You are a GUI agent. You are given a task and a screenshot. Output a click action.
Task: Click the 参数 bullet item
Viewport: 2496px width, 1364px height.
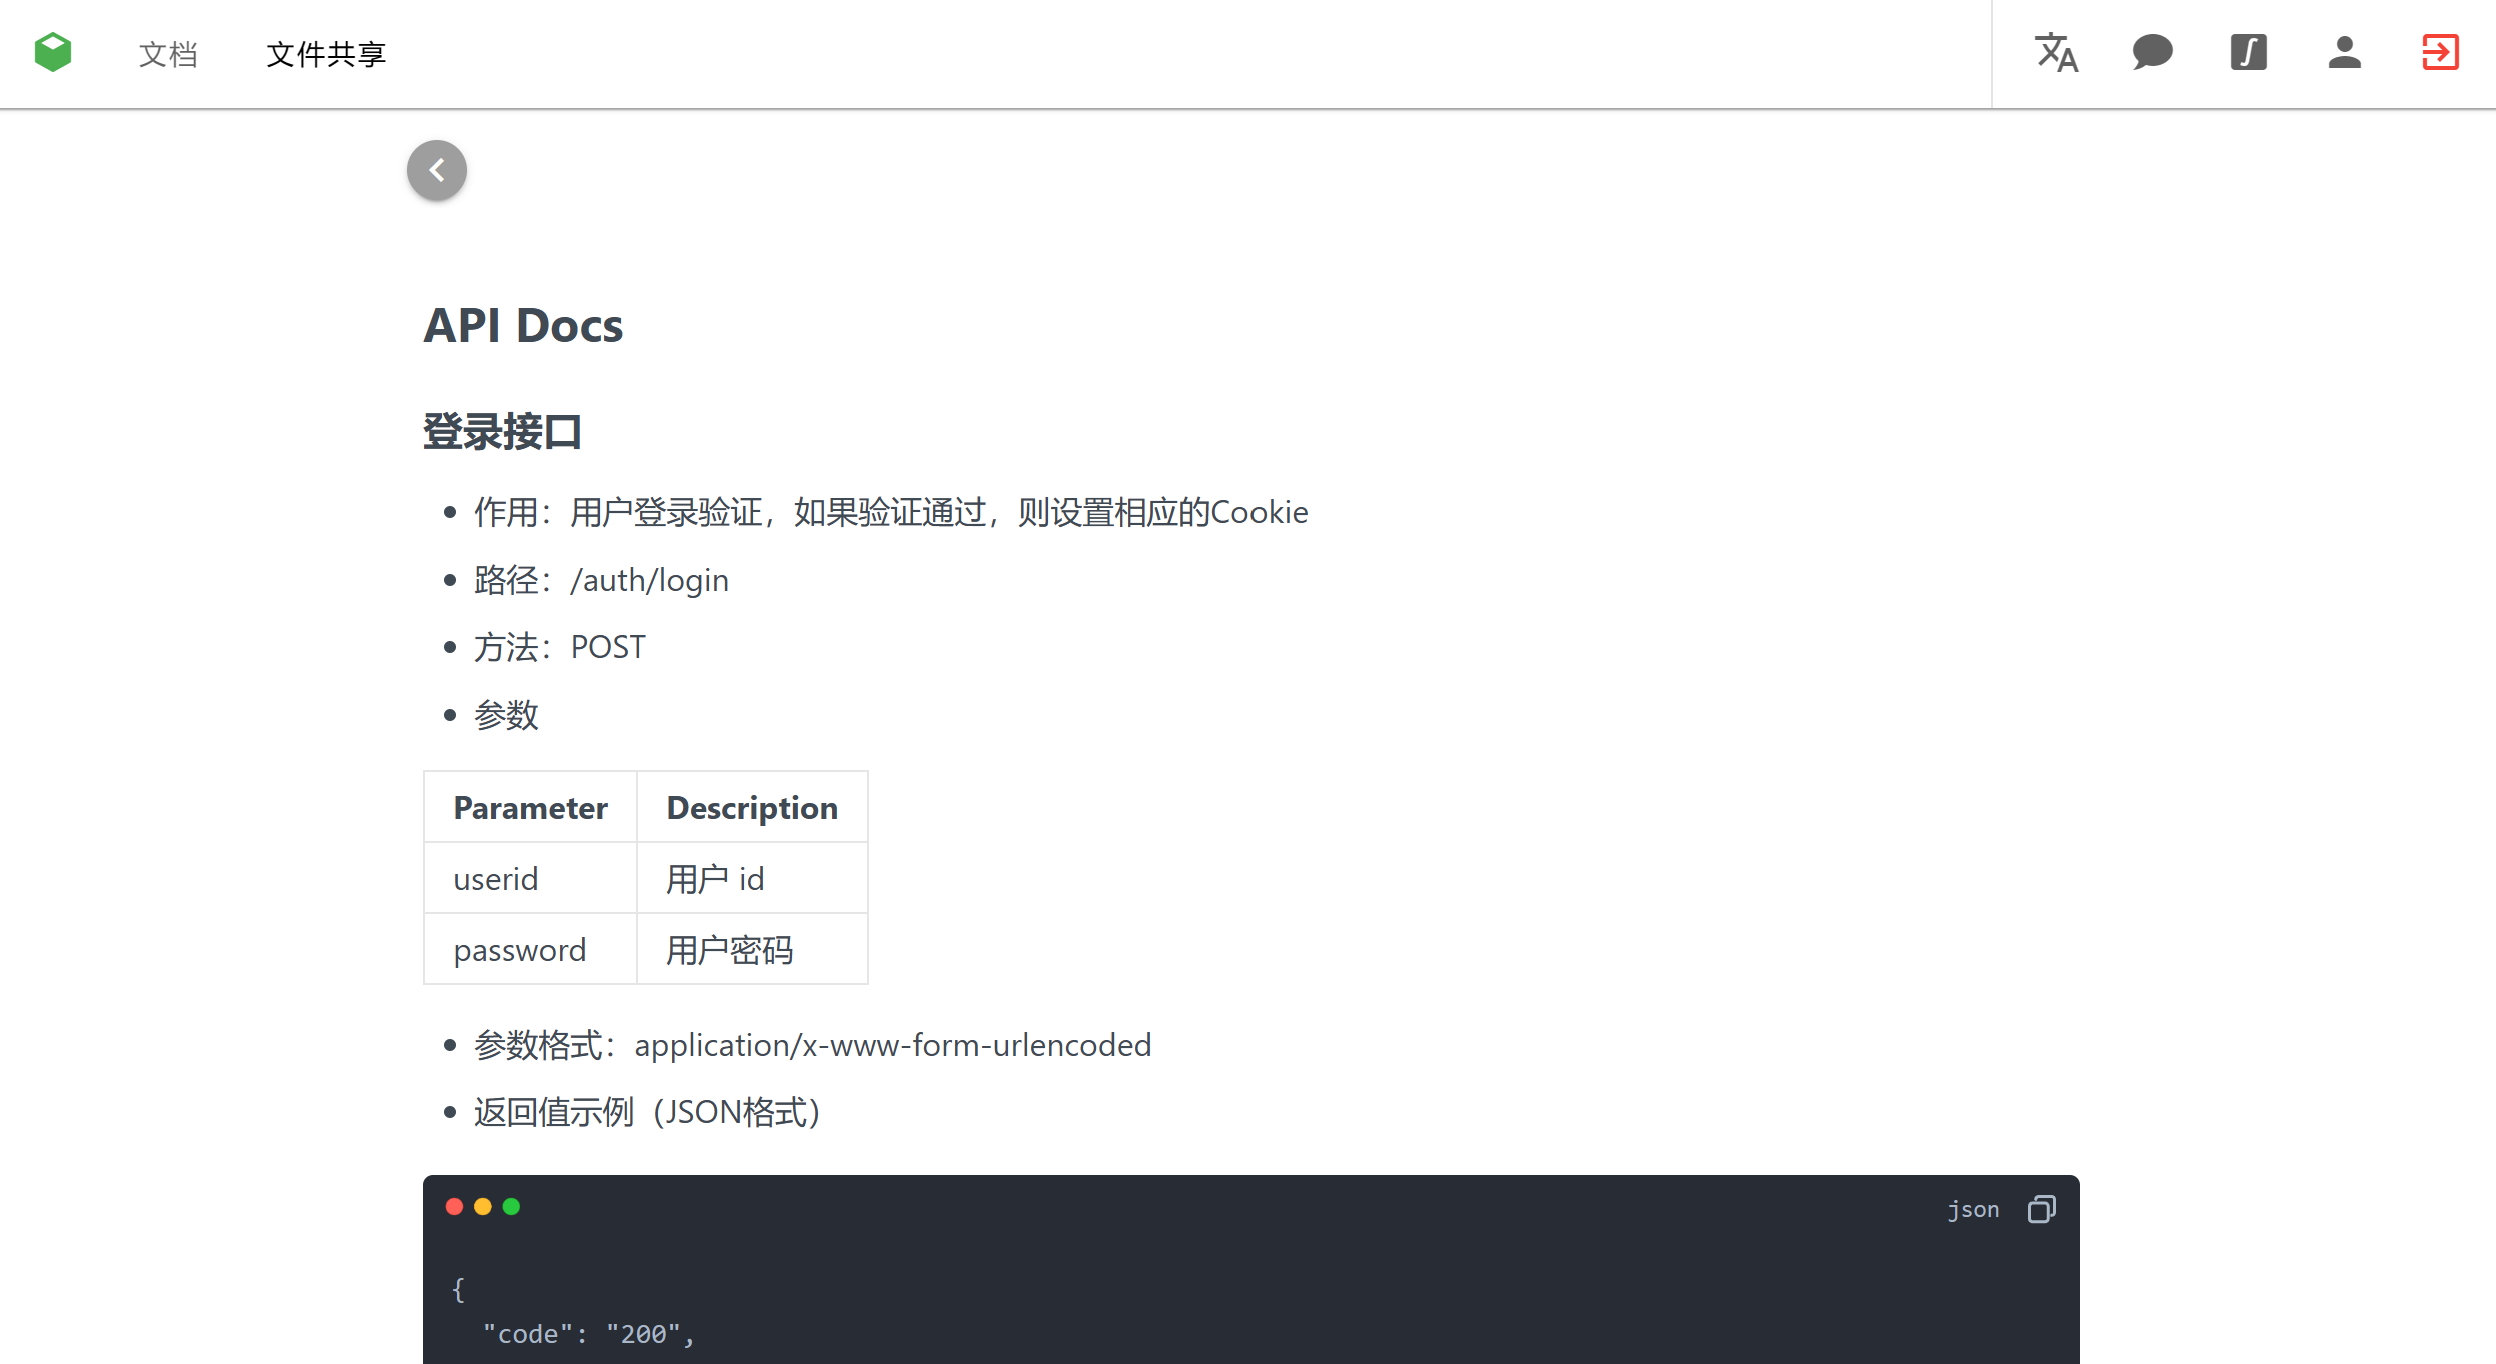506,715
